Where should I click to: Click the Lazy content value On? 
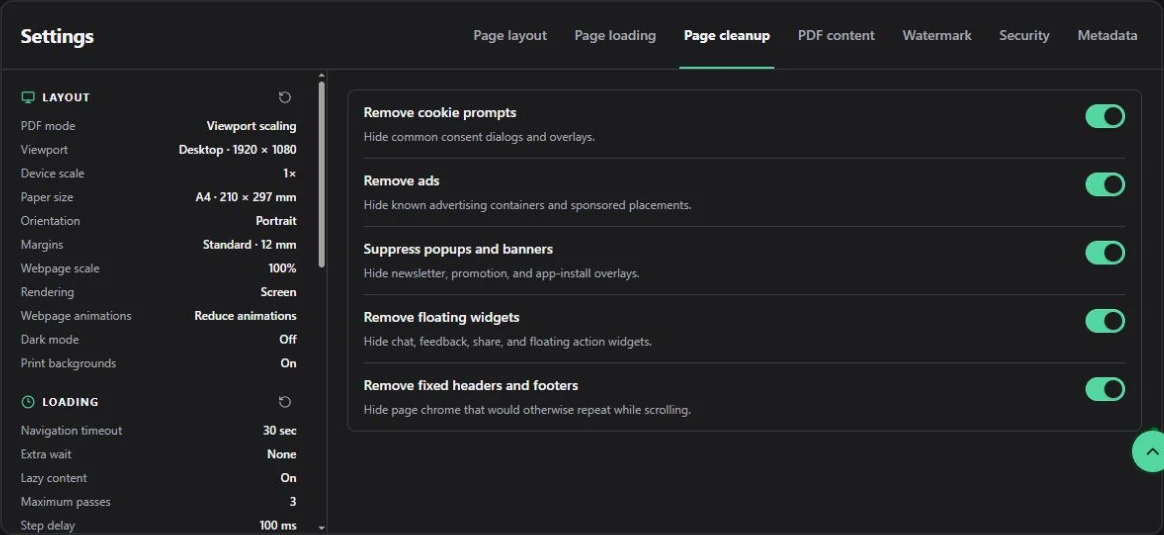click(288, 478)
